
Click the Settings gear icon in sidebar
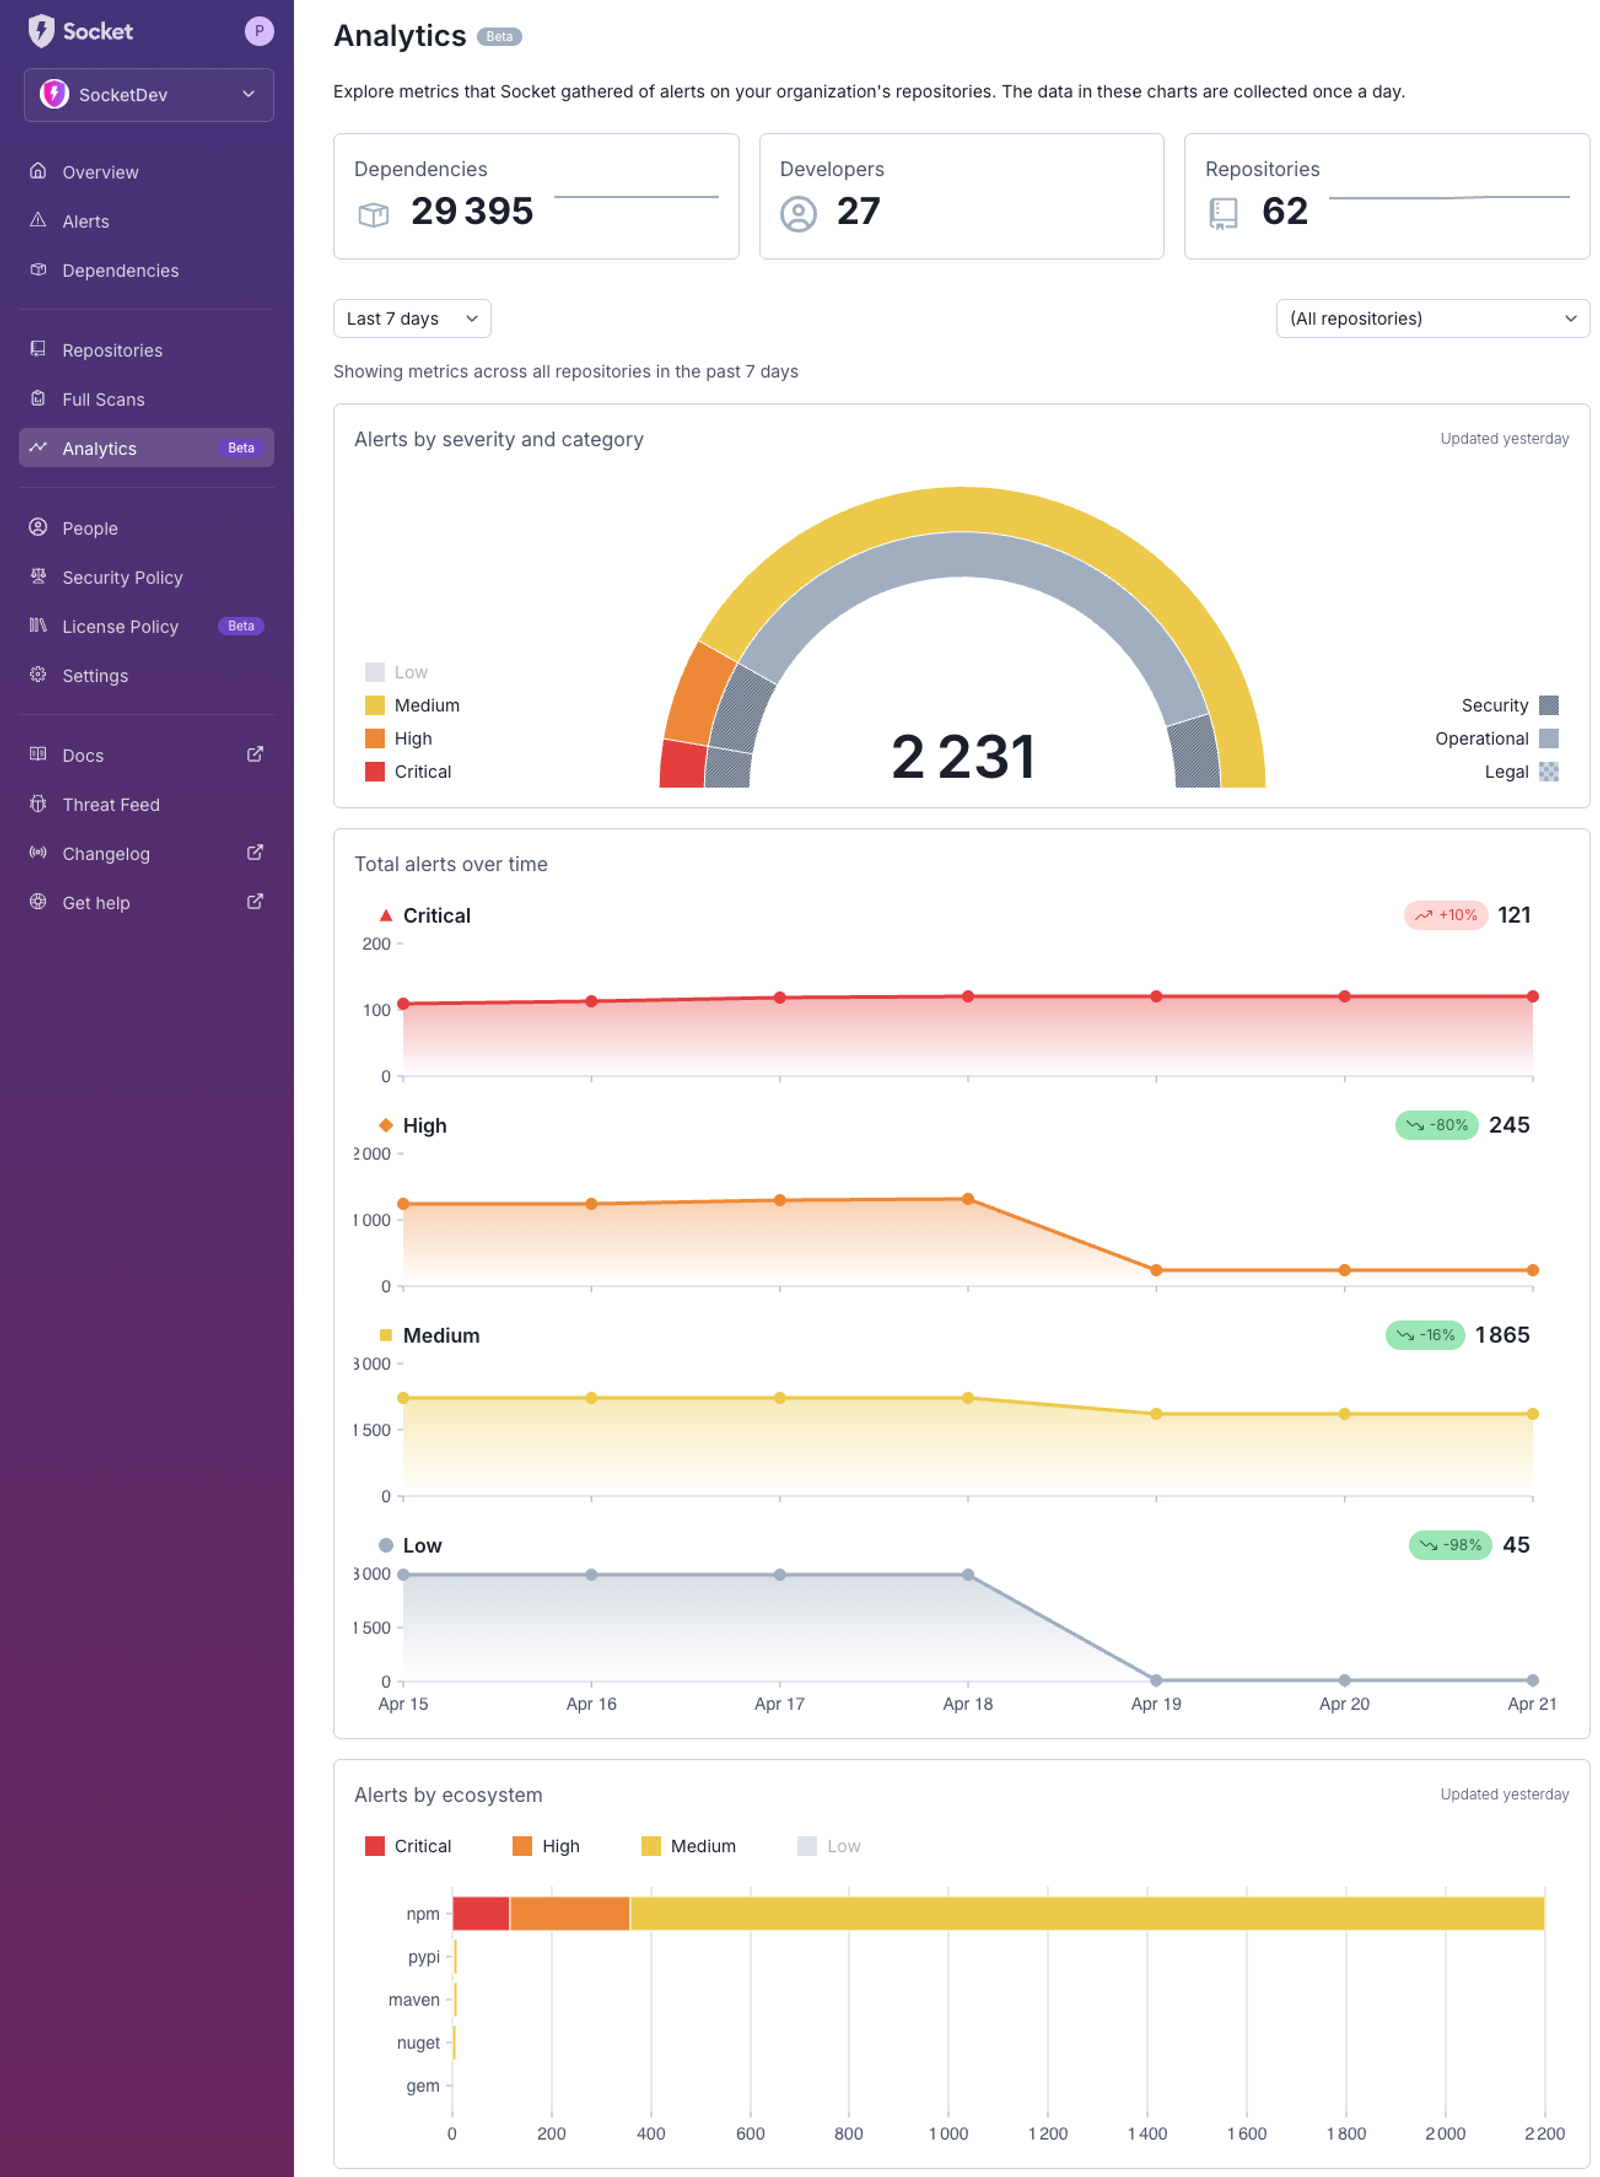[x=38, y=674]
